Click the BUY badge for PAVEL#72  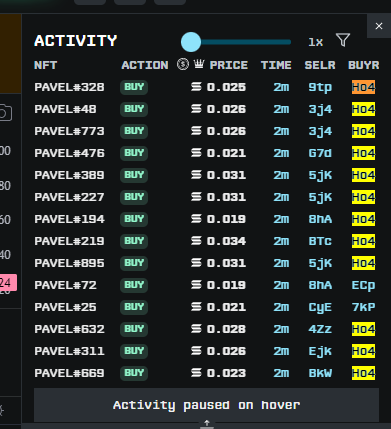point(134,285)
